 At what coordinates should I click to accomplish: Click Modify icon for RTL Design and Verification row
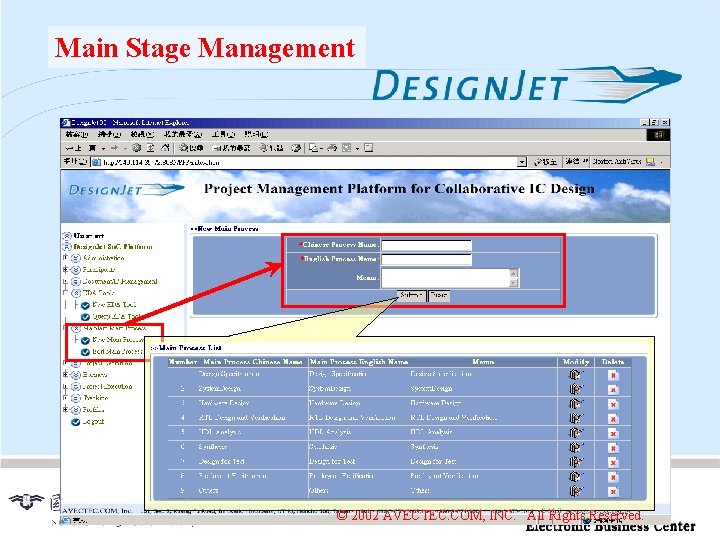(x=576, y=418)
